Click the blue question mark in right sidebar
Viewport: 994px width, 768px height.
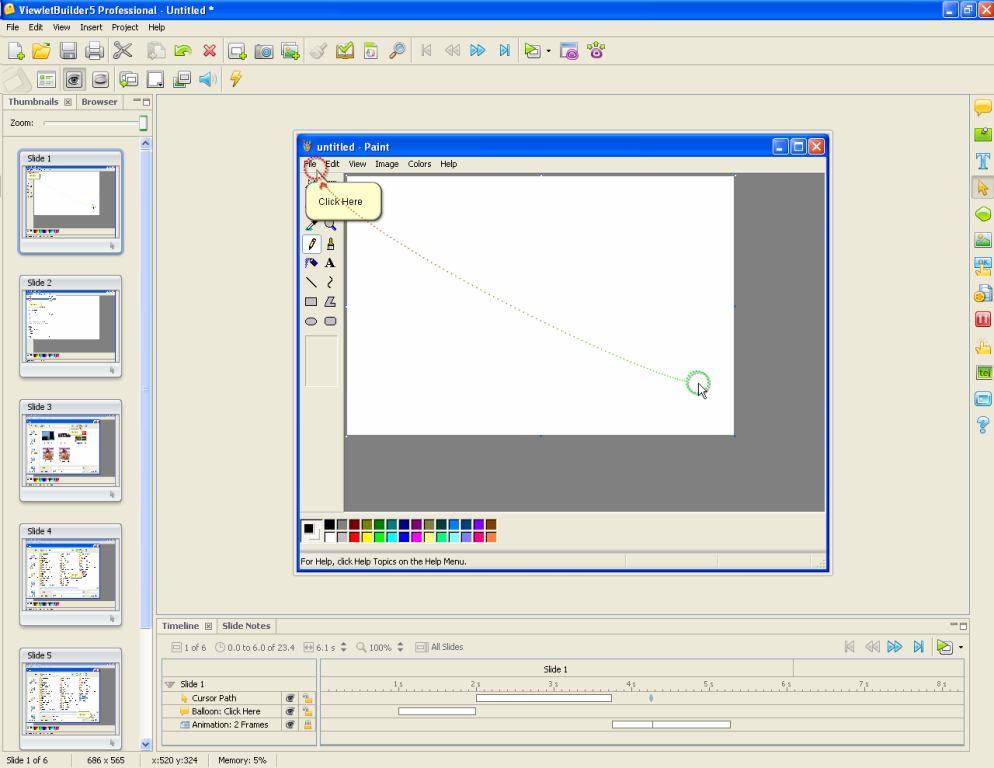tap(983, 424)
